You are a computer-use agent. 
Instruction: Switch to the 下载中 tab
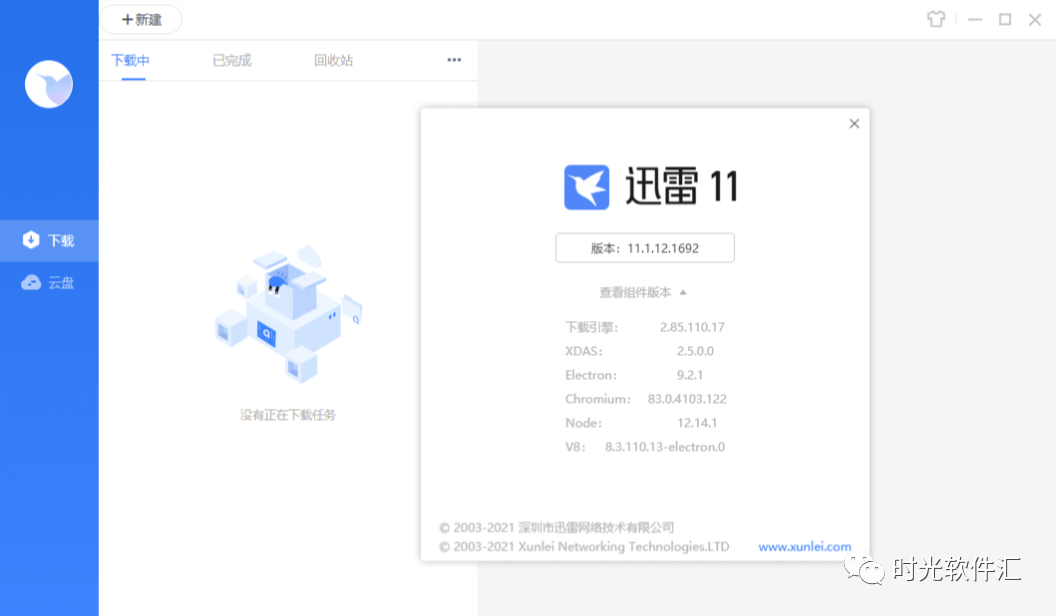coord(131,61)
